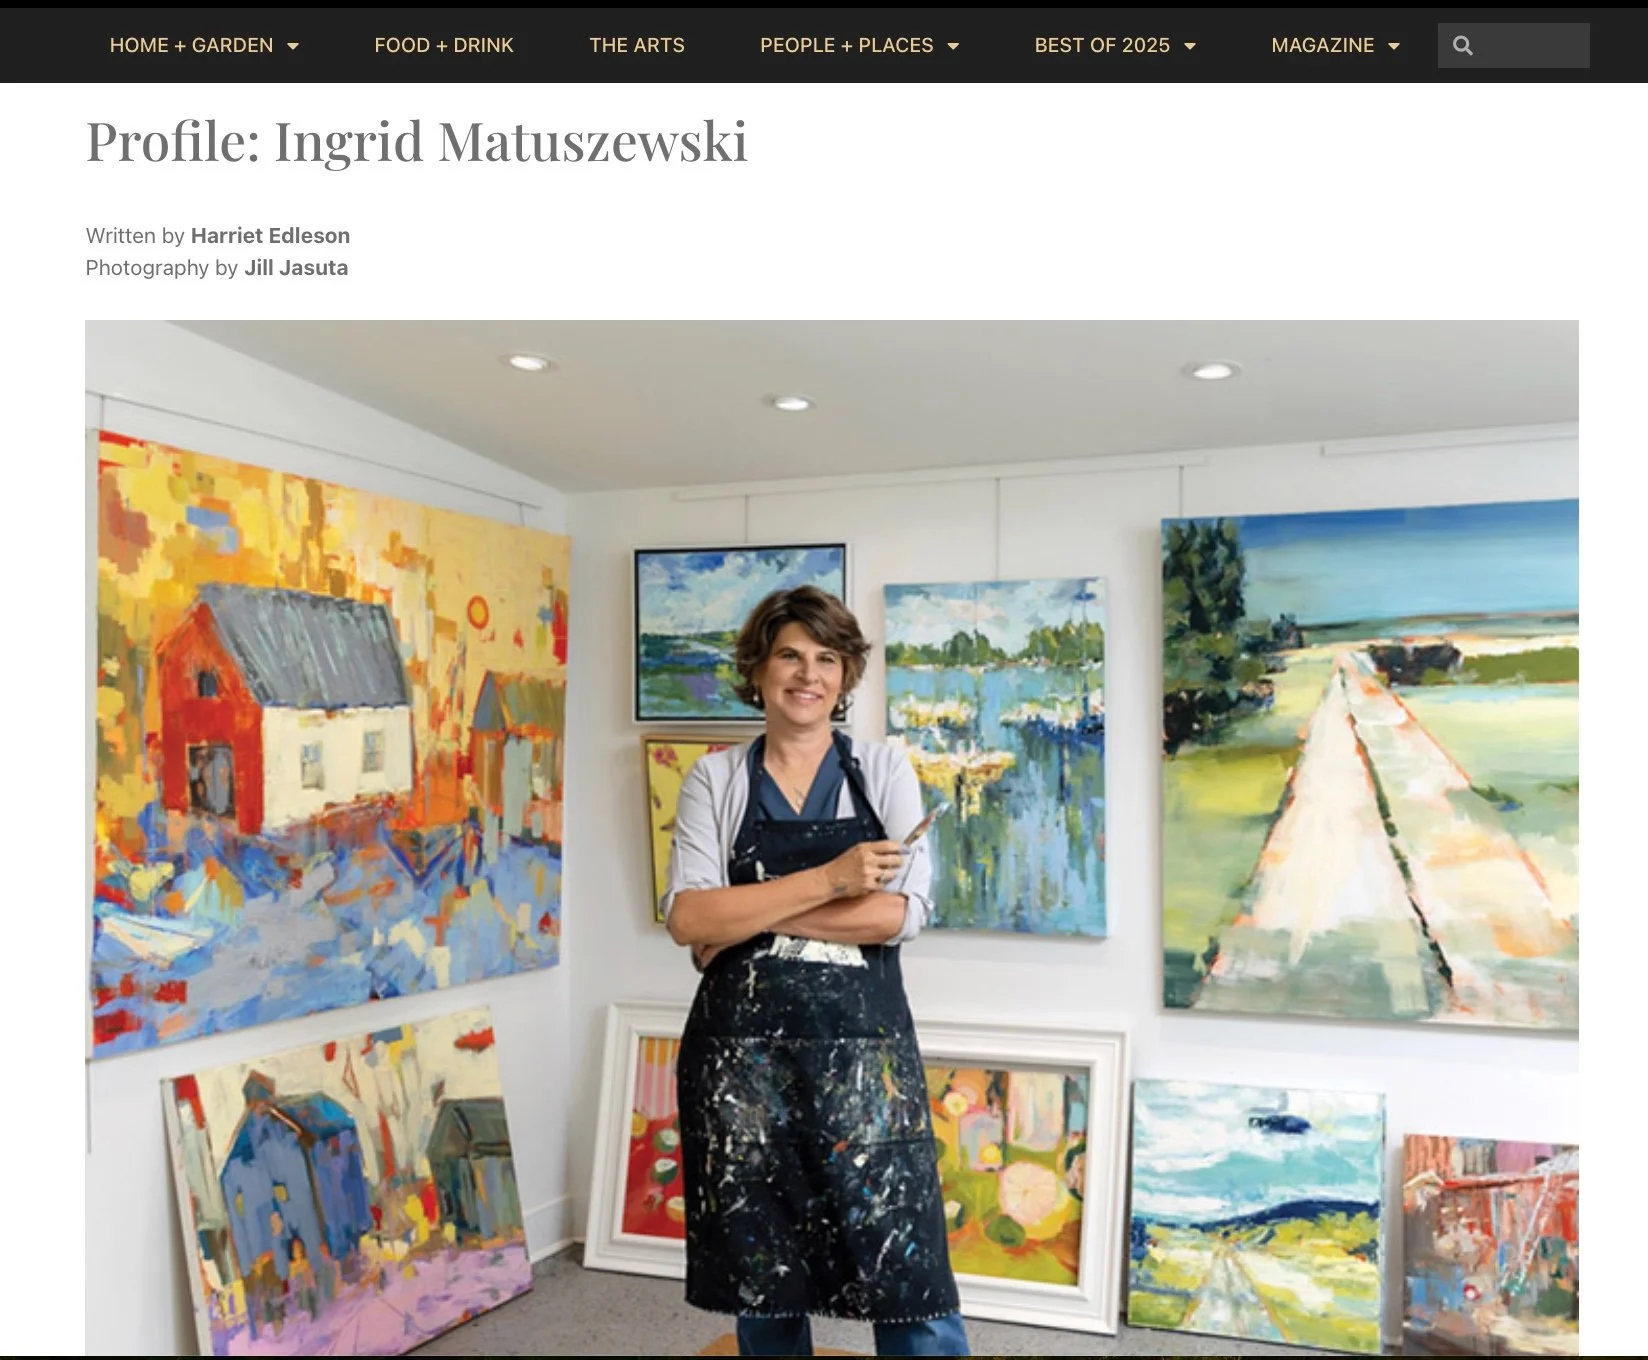Click the search magnifier icon

pyautogui.click(x=1462, y=46)
